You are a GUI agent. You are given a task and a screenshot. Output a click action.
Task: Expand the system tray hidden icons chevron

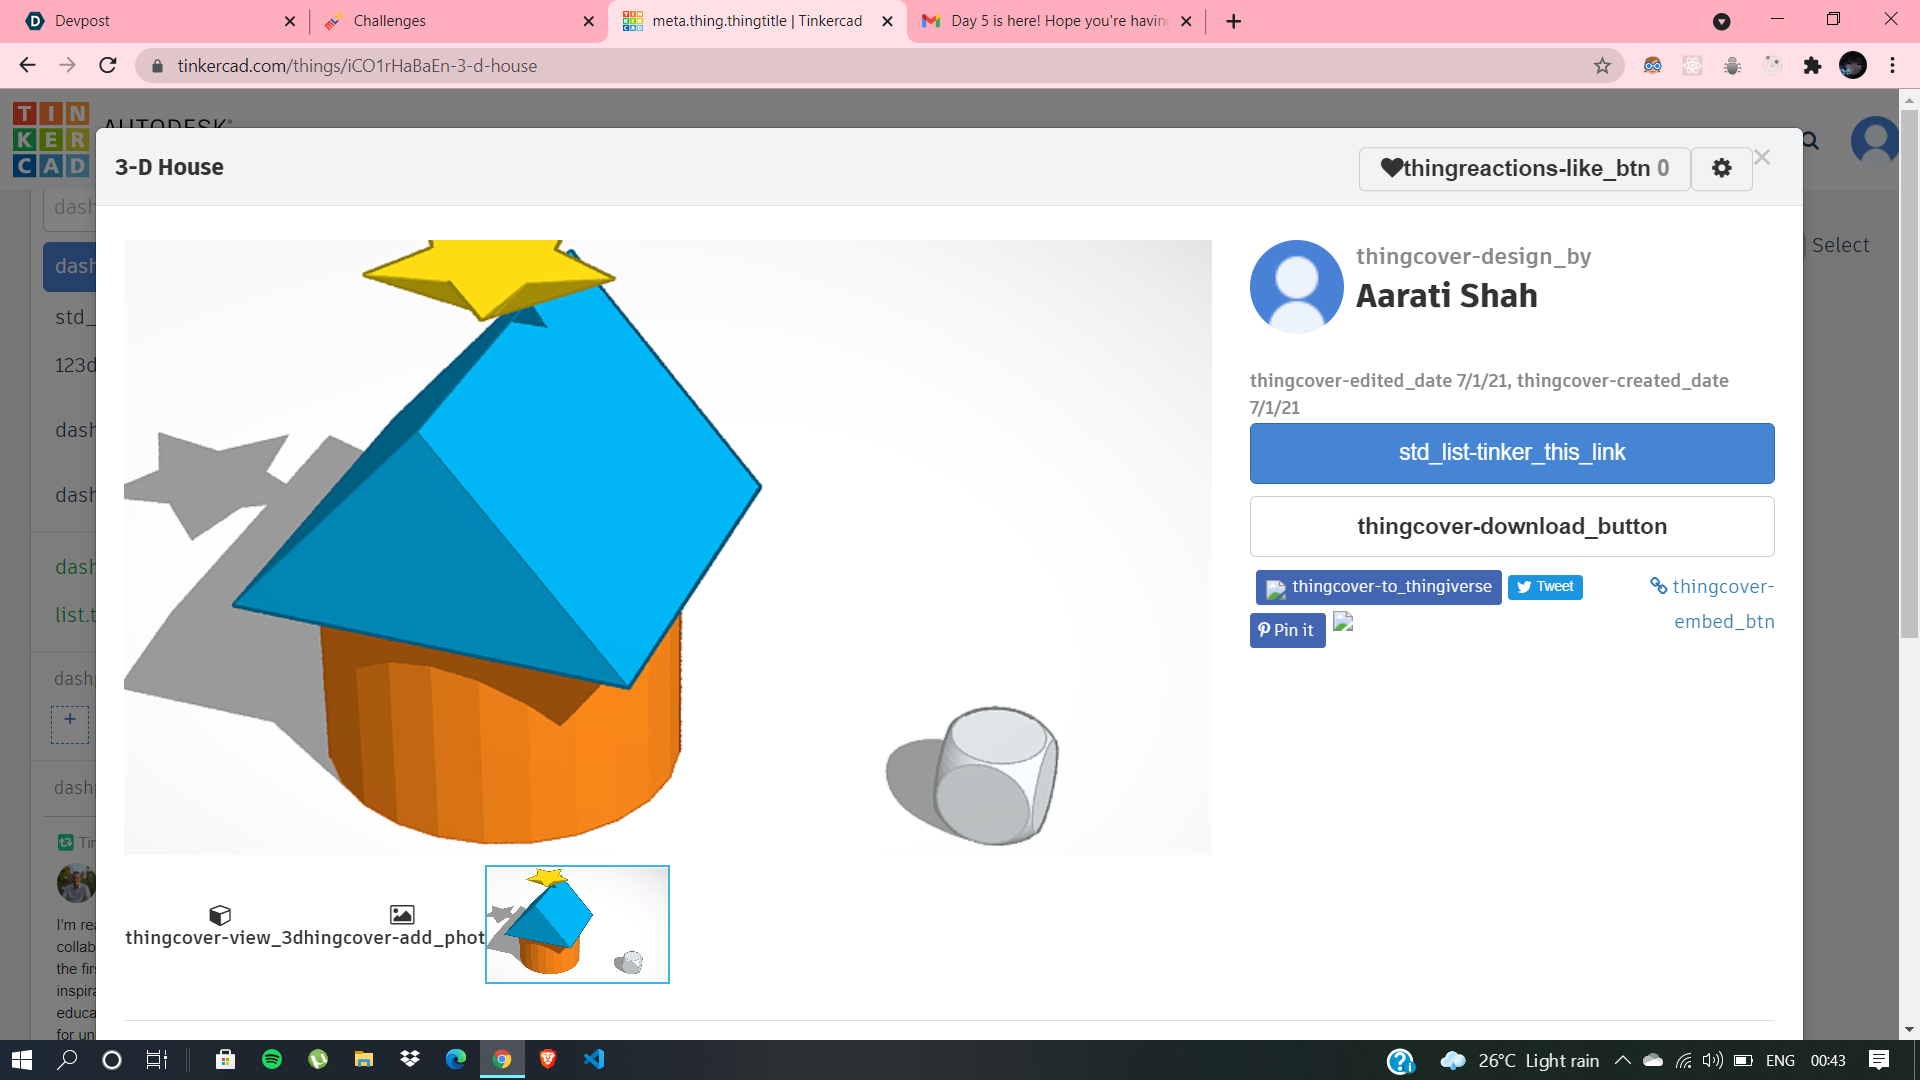click(1622, 1060)
